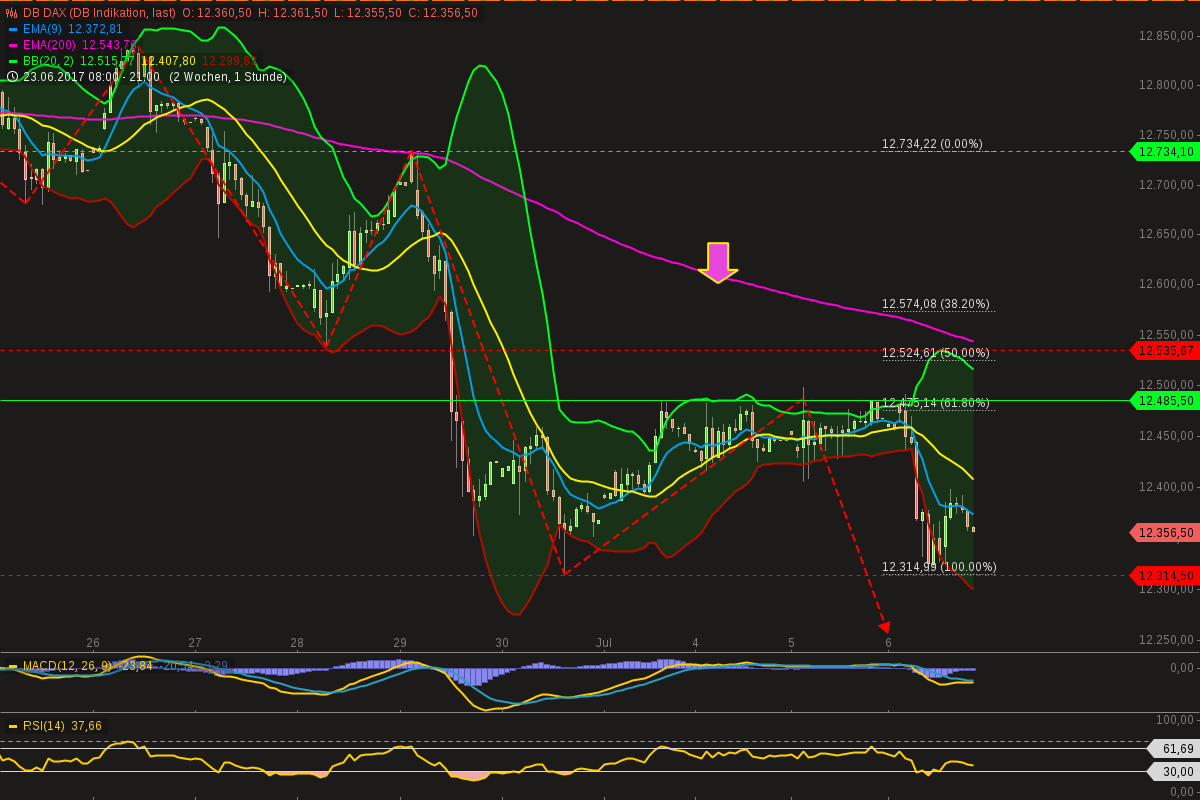Click the red 12.314,50 price tag

point(1163,575)
